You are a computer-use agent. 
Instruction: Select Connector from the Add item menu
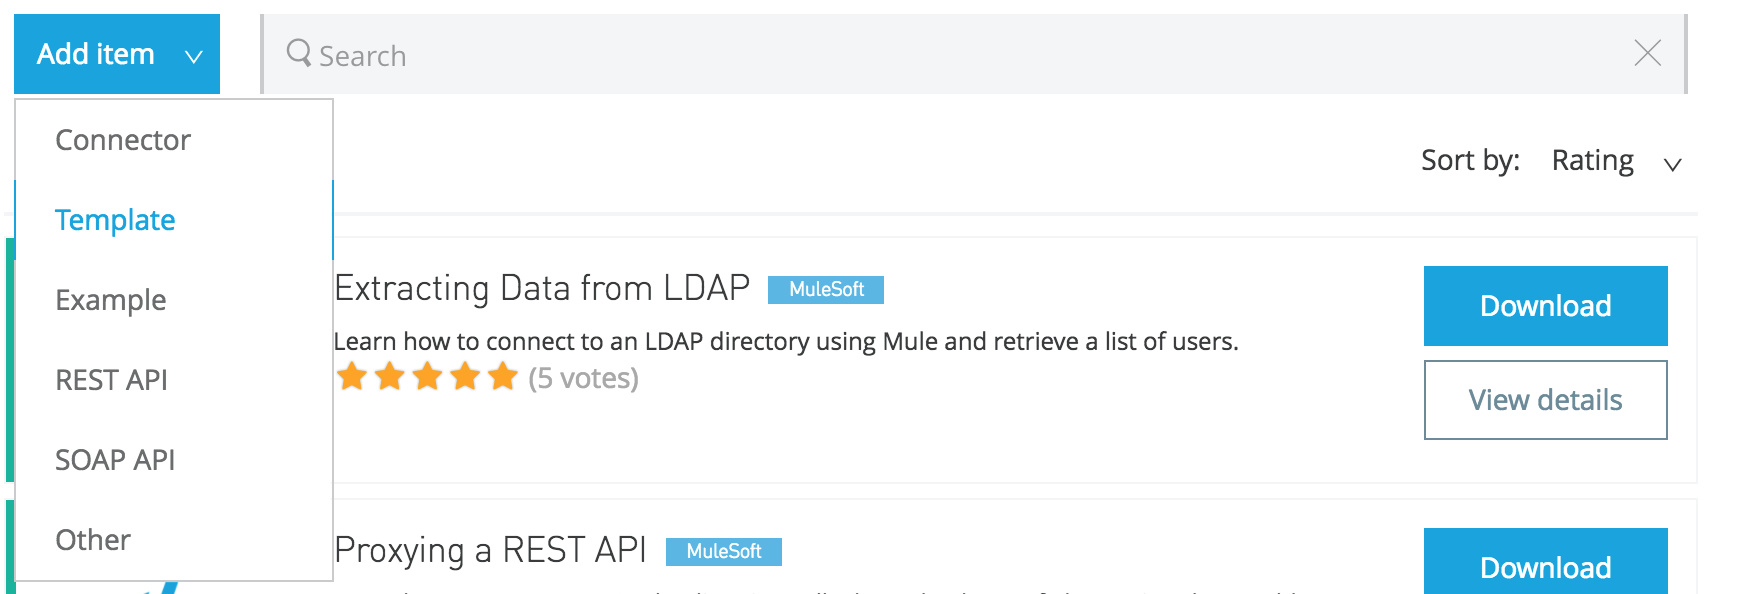point(123,140)
